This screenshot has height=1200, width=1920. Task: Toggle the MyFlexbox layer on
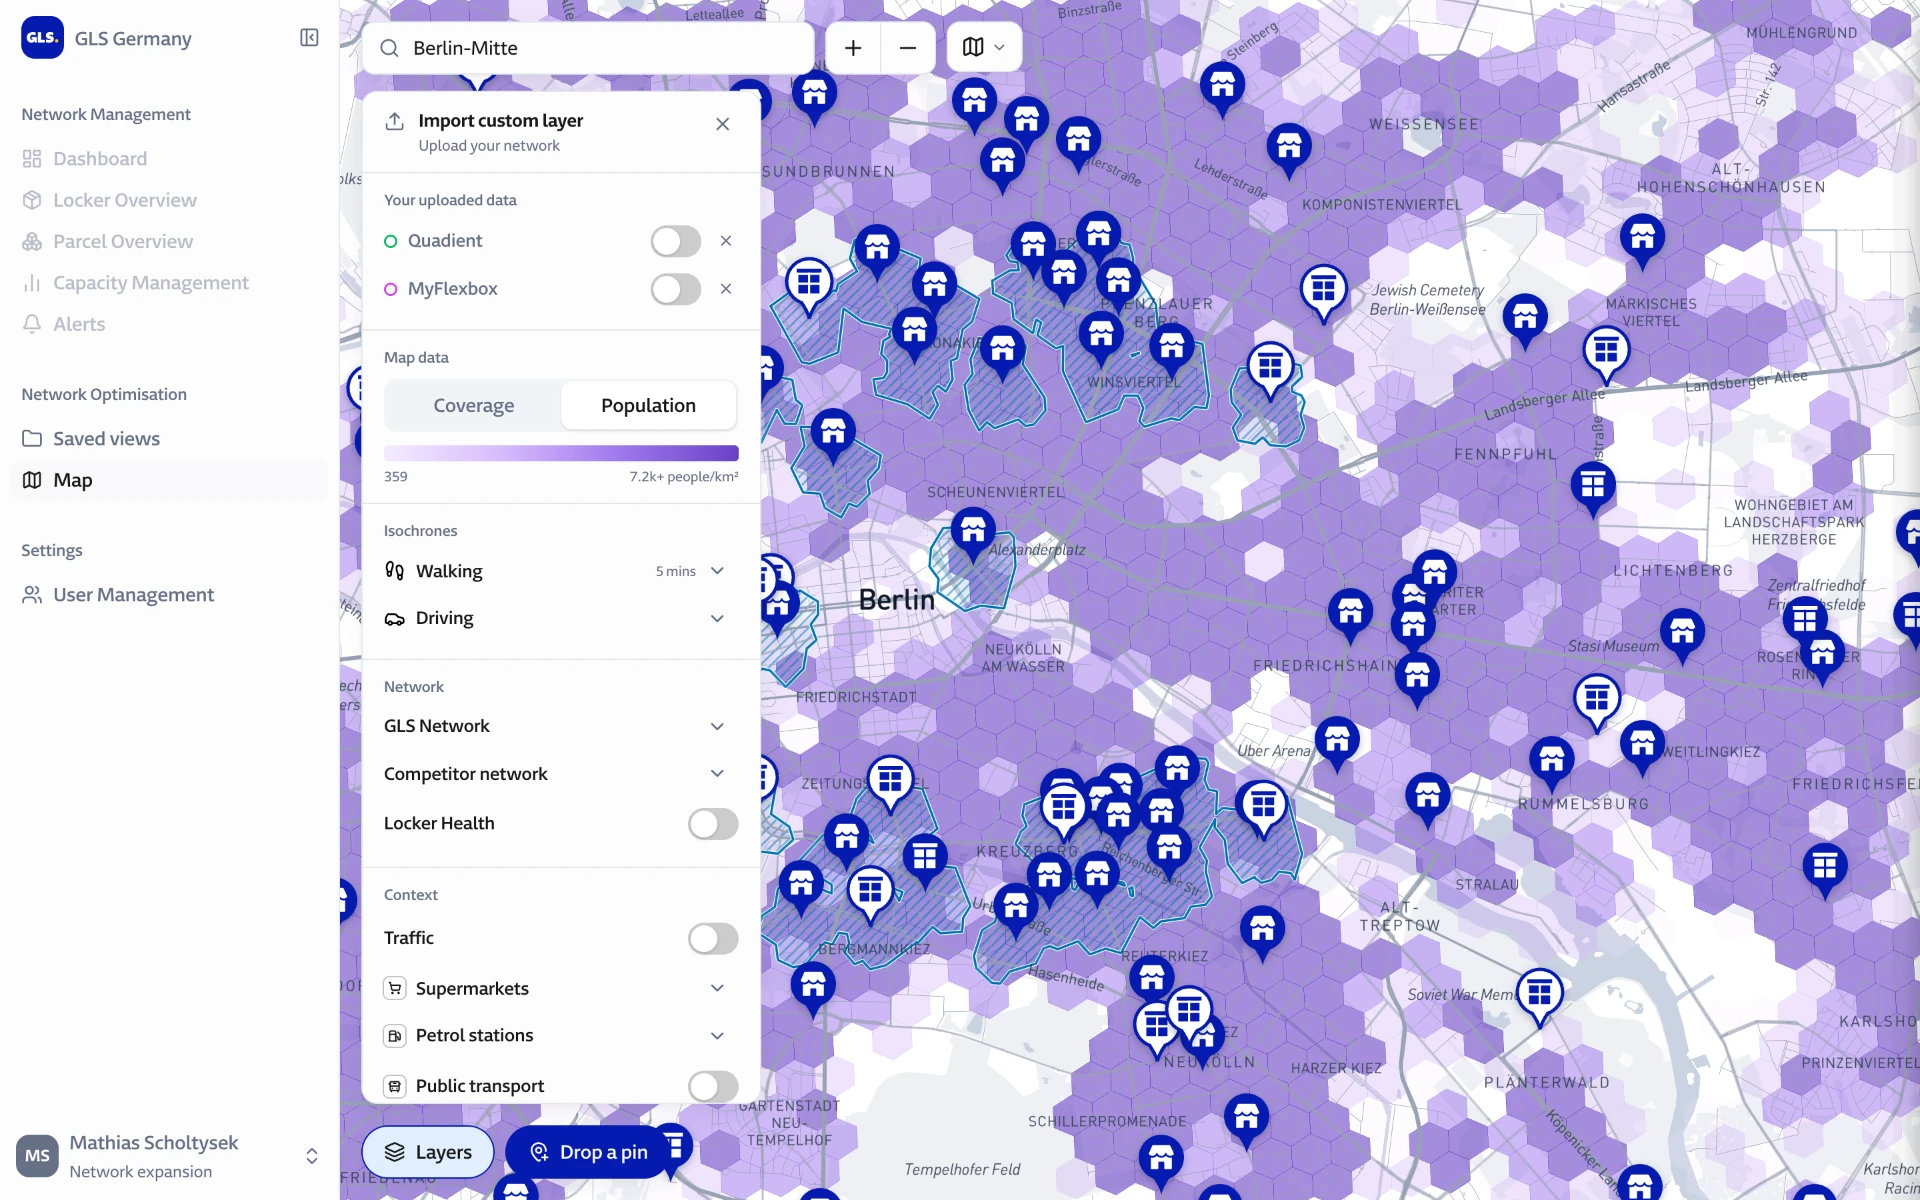676,289
